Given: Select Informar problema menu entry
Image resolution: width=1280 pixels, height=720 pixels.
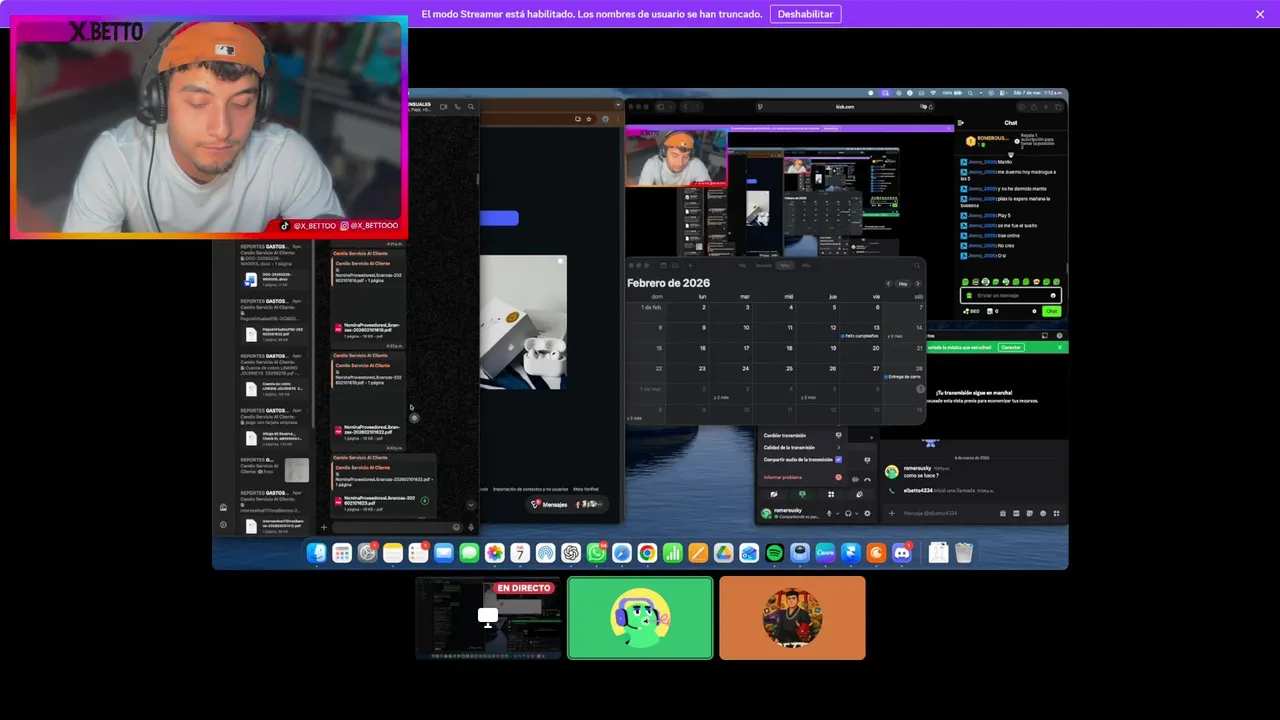Looking at the screenshot, I should [x=802, y=477].
